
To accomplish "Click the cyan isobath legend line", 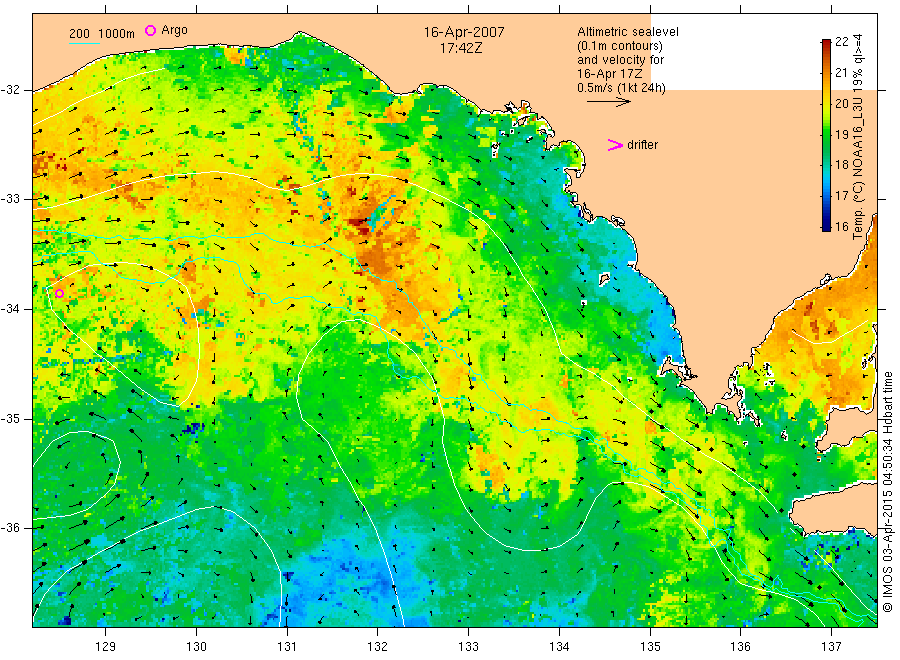I will (x=84, y=42).
